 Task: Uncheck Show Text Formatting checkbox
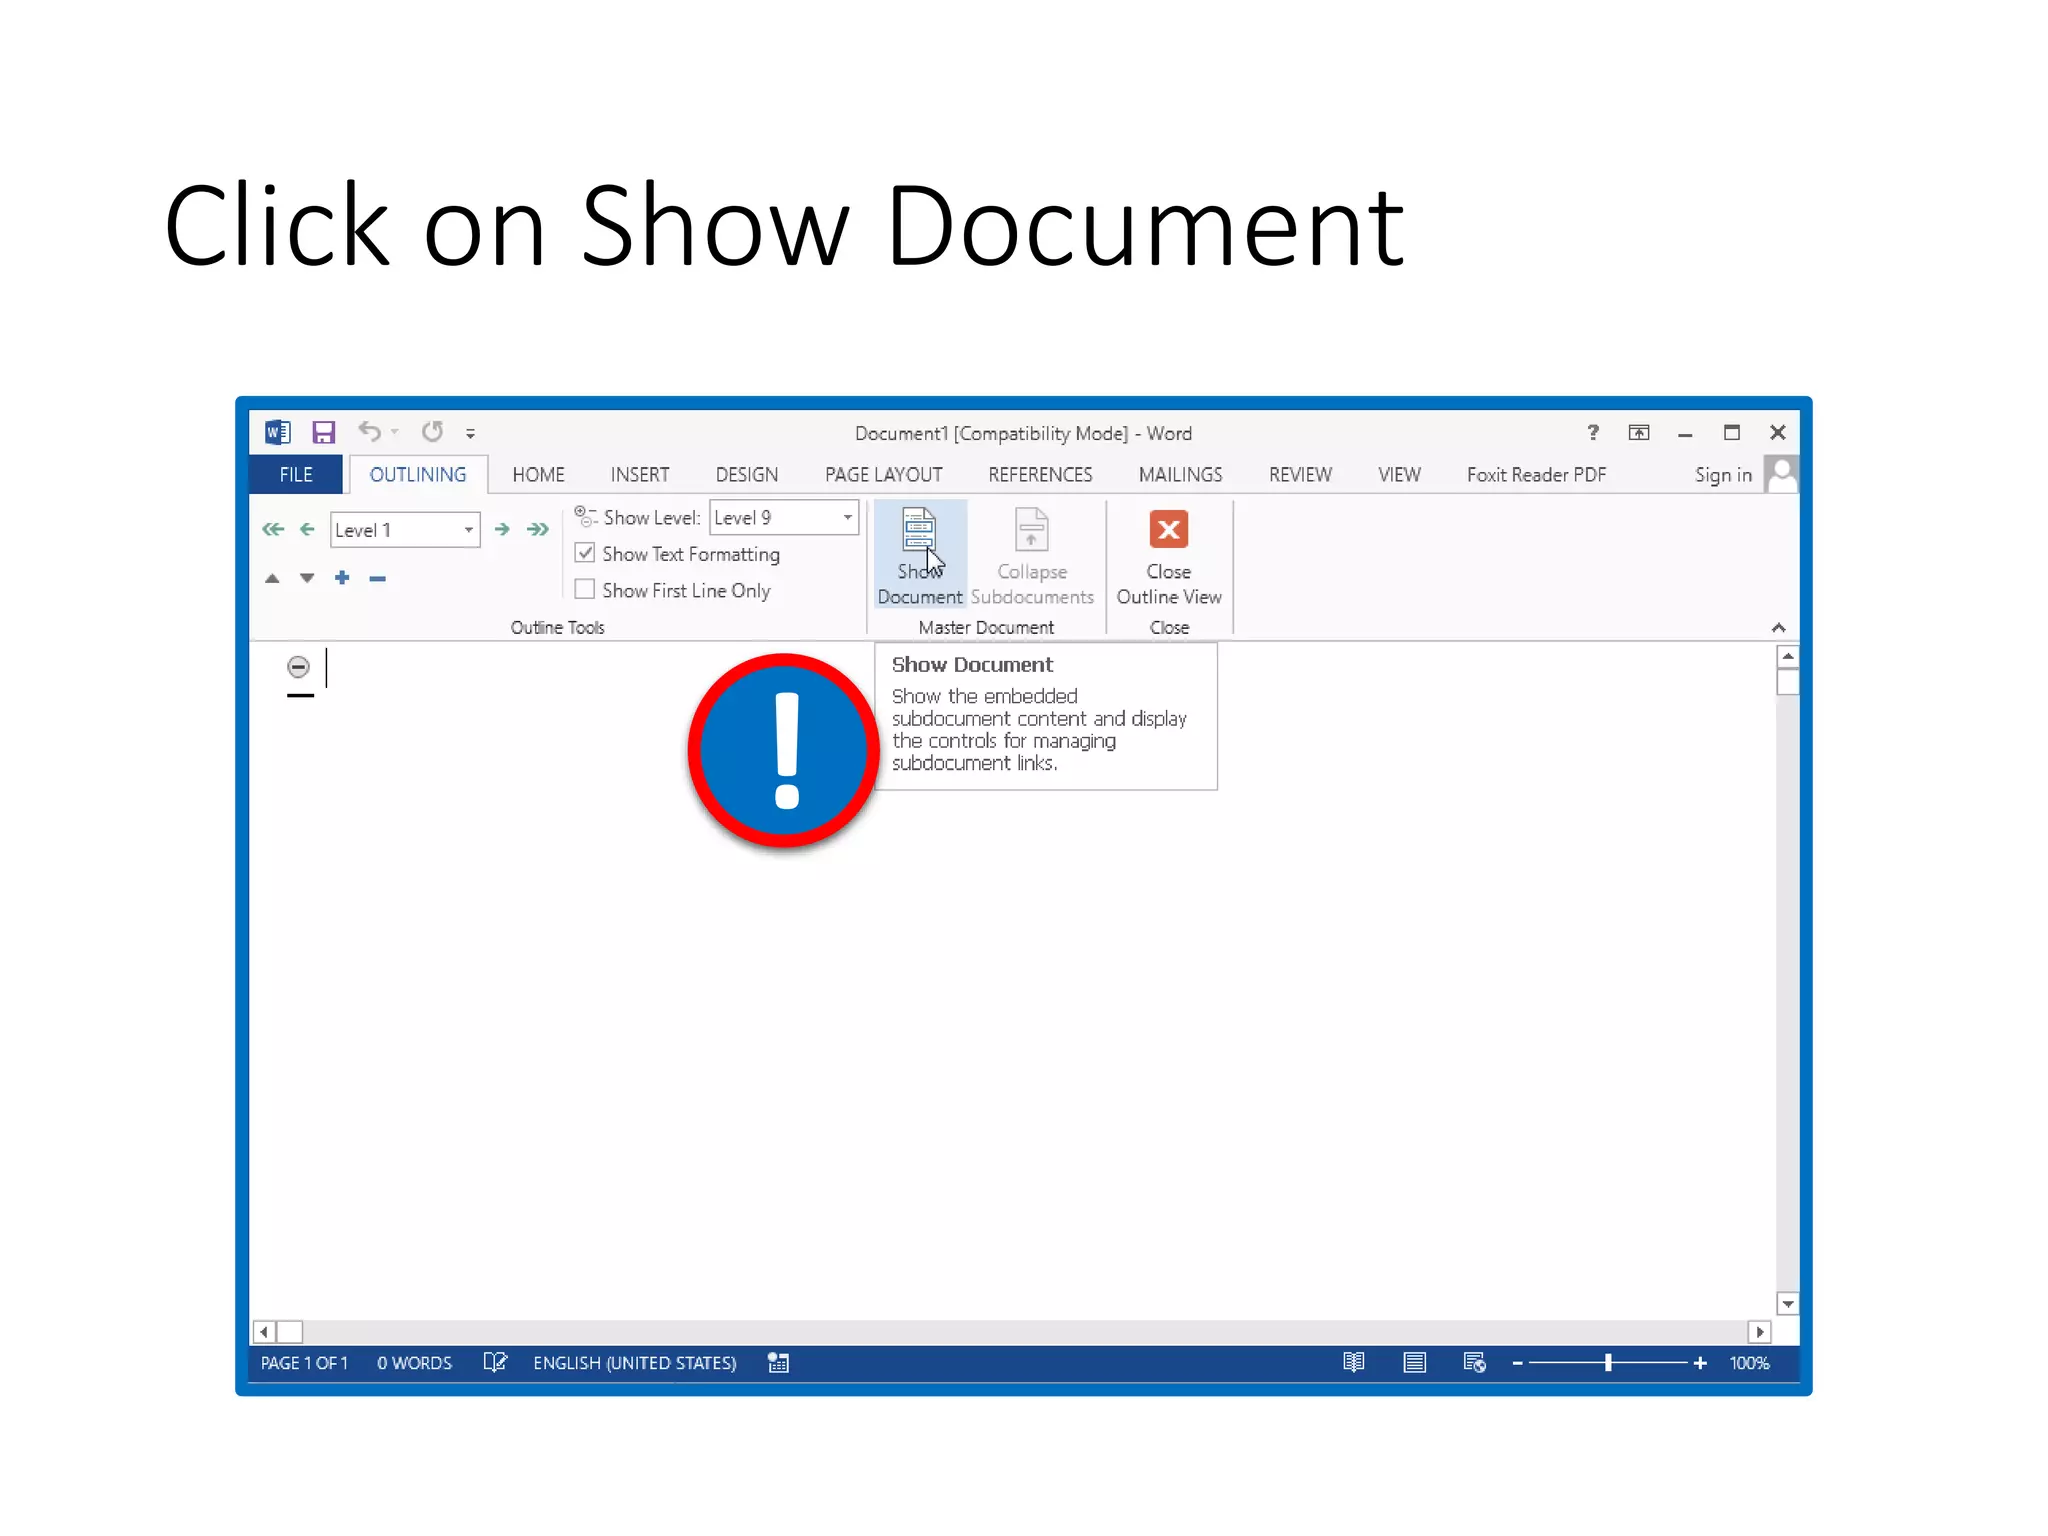[x=585, y=553]
